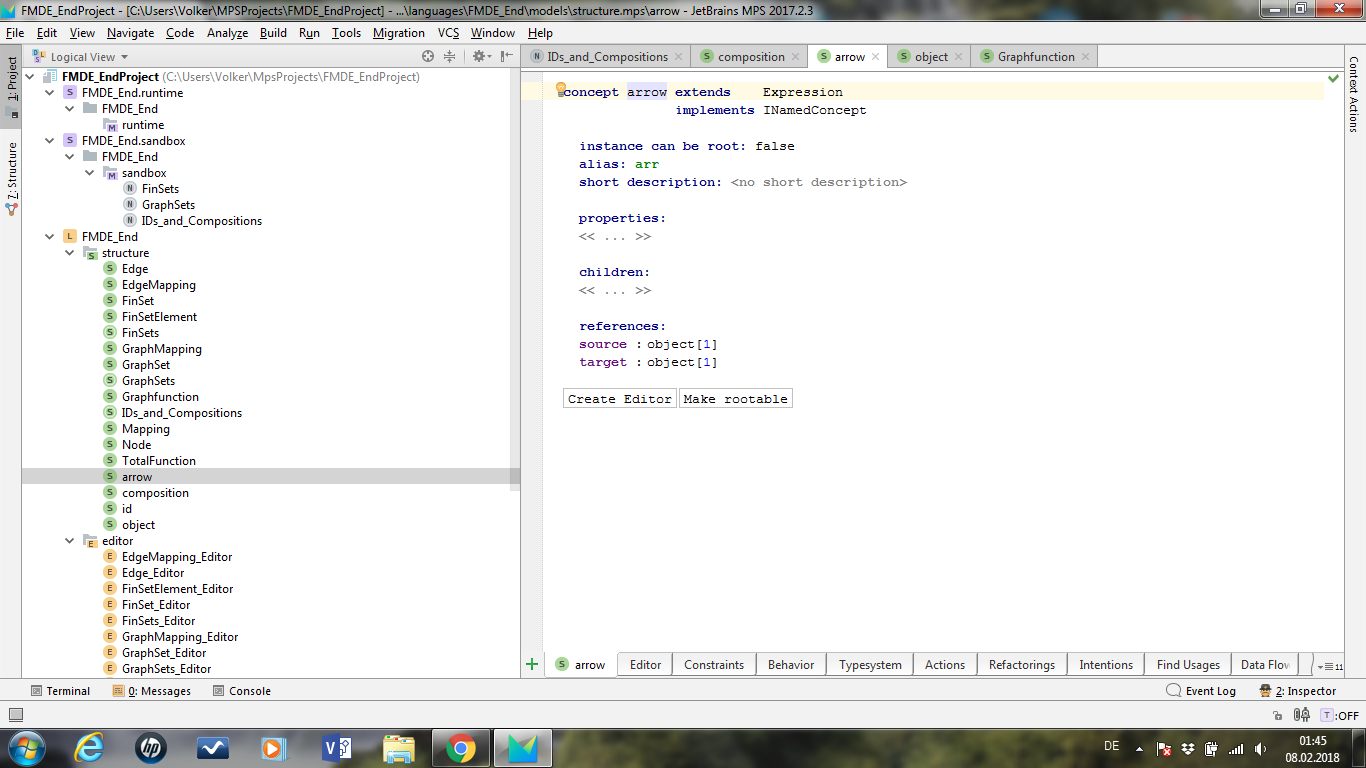Toggle the read-only lock icon in status bar
This screenshot has height=768, width=1366.
pos(1278,716)
